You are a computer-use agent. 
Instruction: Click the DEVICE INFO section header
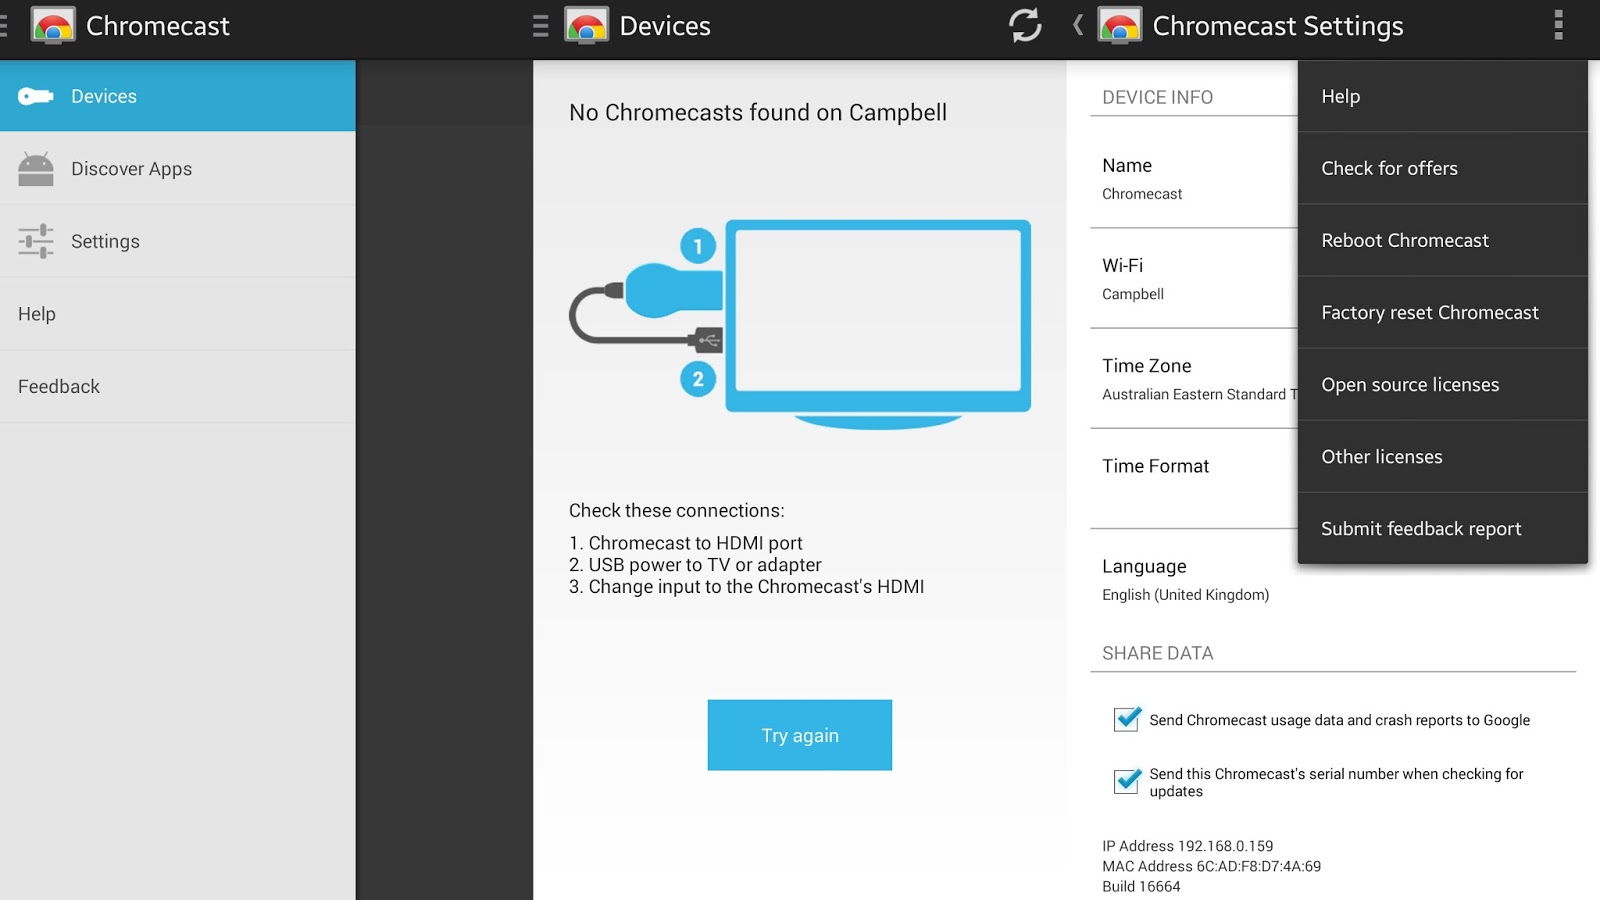click(x=1157, y=97)
